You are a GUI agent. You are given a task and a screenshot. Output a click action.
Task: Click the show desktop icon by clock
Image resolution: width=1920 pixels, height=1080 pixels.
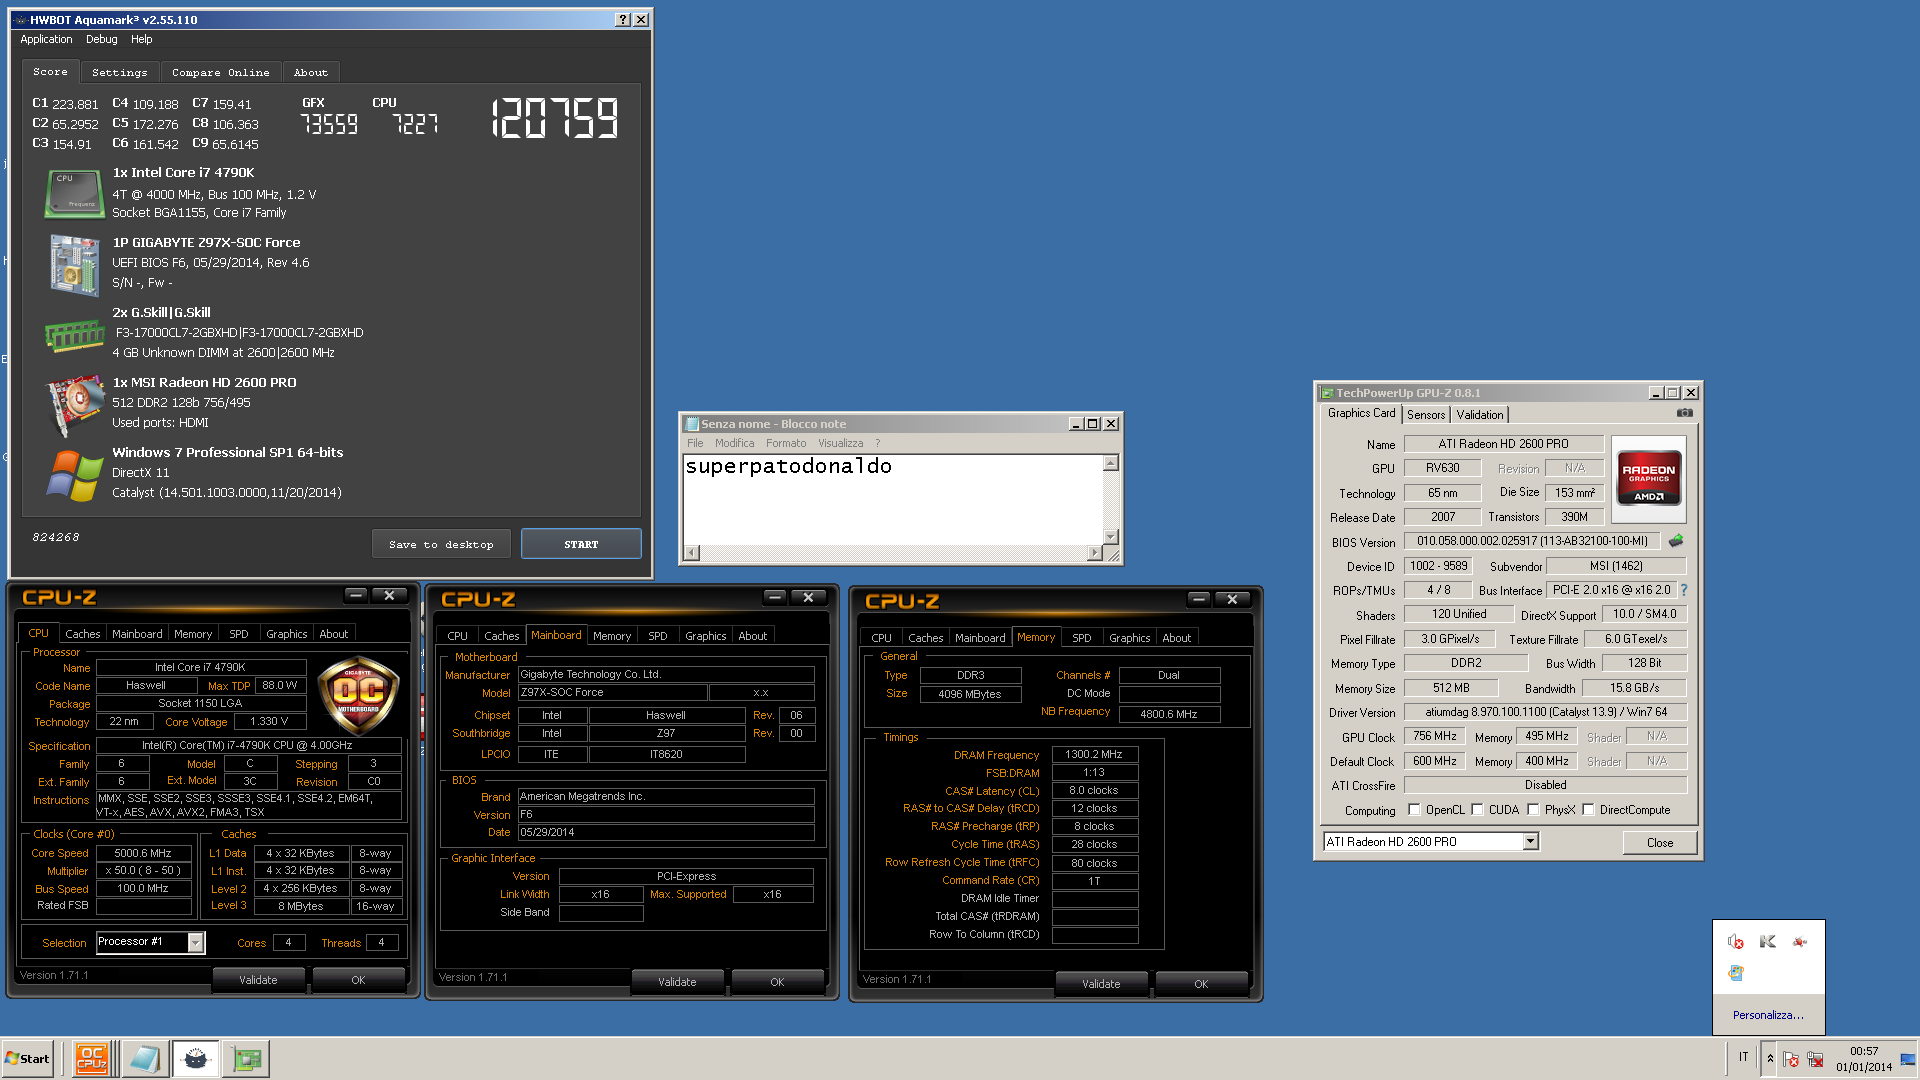tap(1908, 1059)
